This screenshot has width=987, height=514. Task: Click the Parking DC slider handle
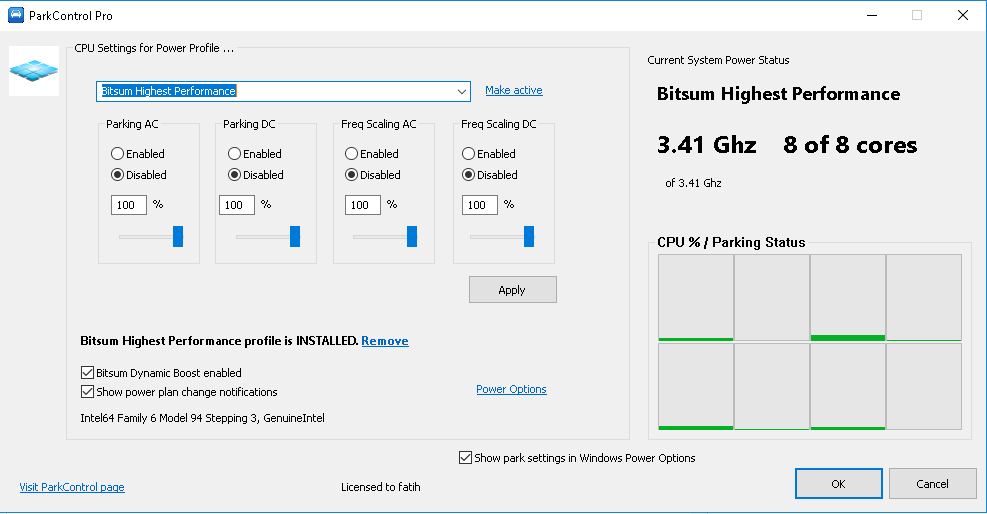click(295, 237)
